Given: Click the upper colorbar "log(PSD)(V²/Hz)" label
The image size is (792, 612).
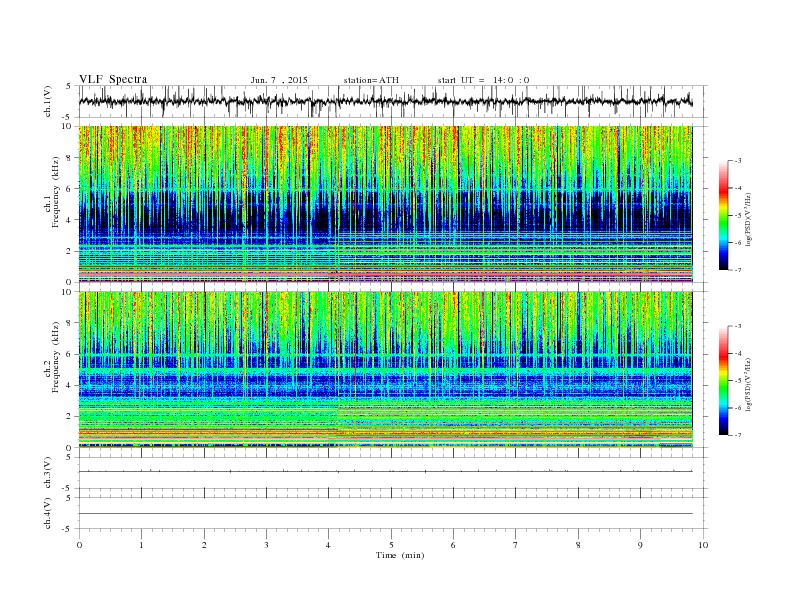Looking at the screenshot, I should tap(749, 220).
